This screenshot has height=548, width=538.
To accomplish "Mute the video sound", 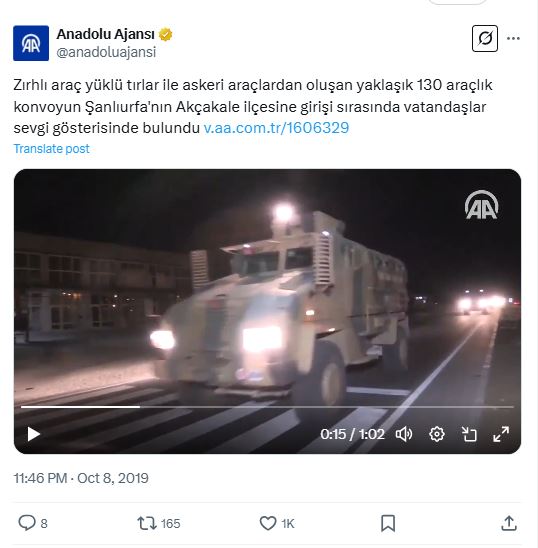I will point(404,434).
